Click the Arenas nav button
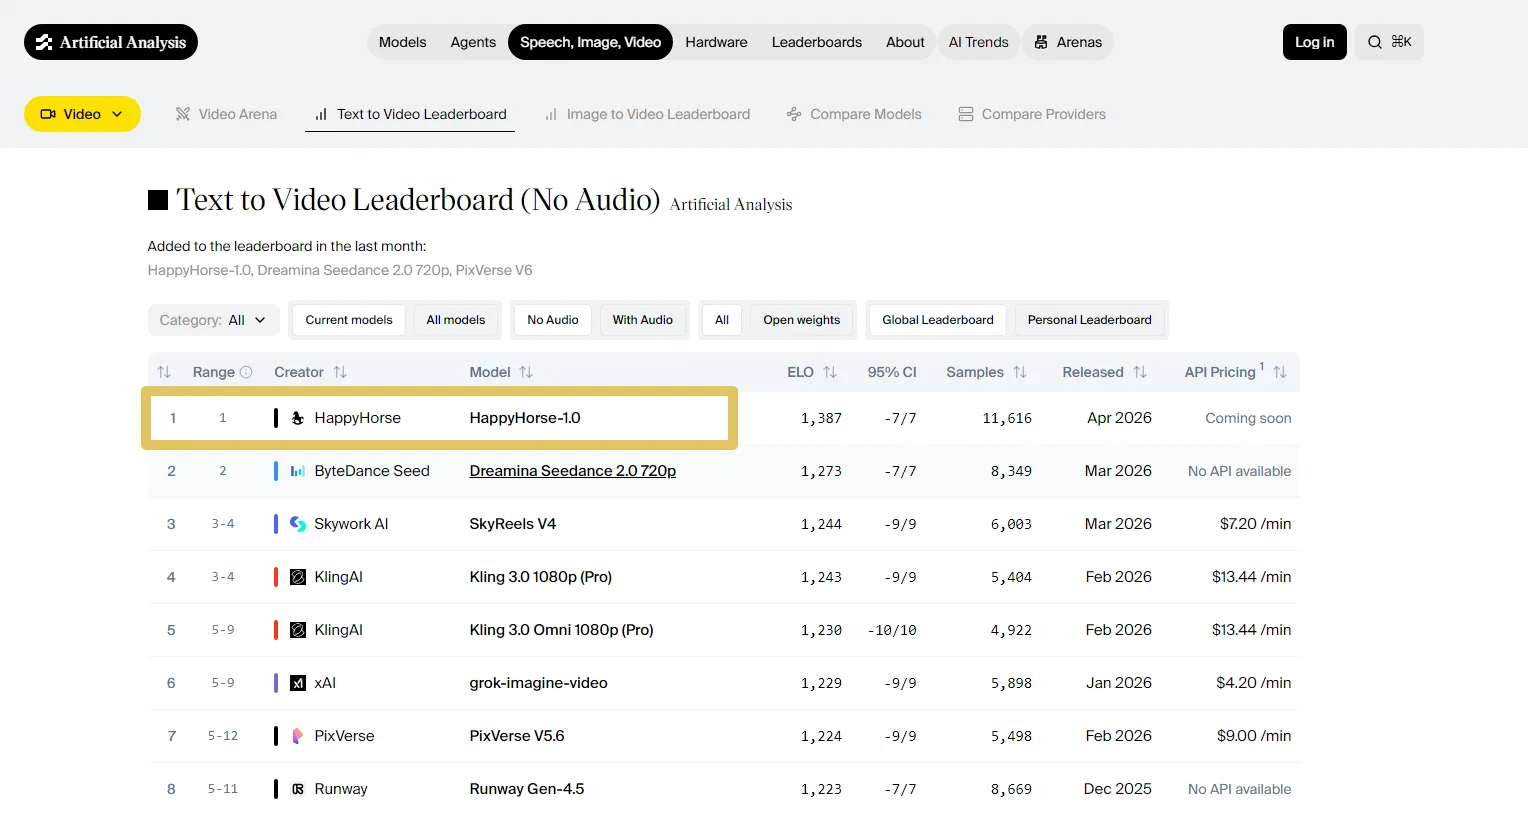1528x813 pixels. click(1068, 42)
